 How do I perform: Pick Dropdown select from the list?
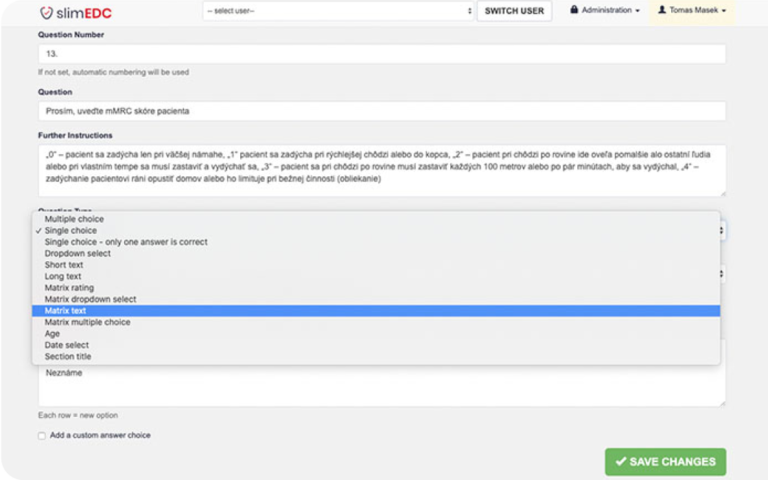[x=376, y=253]
